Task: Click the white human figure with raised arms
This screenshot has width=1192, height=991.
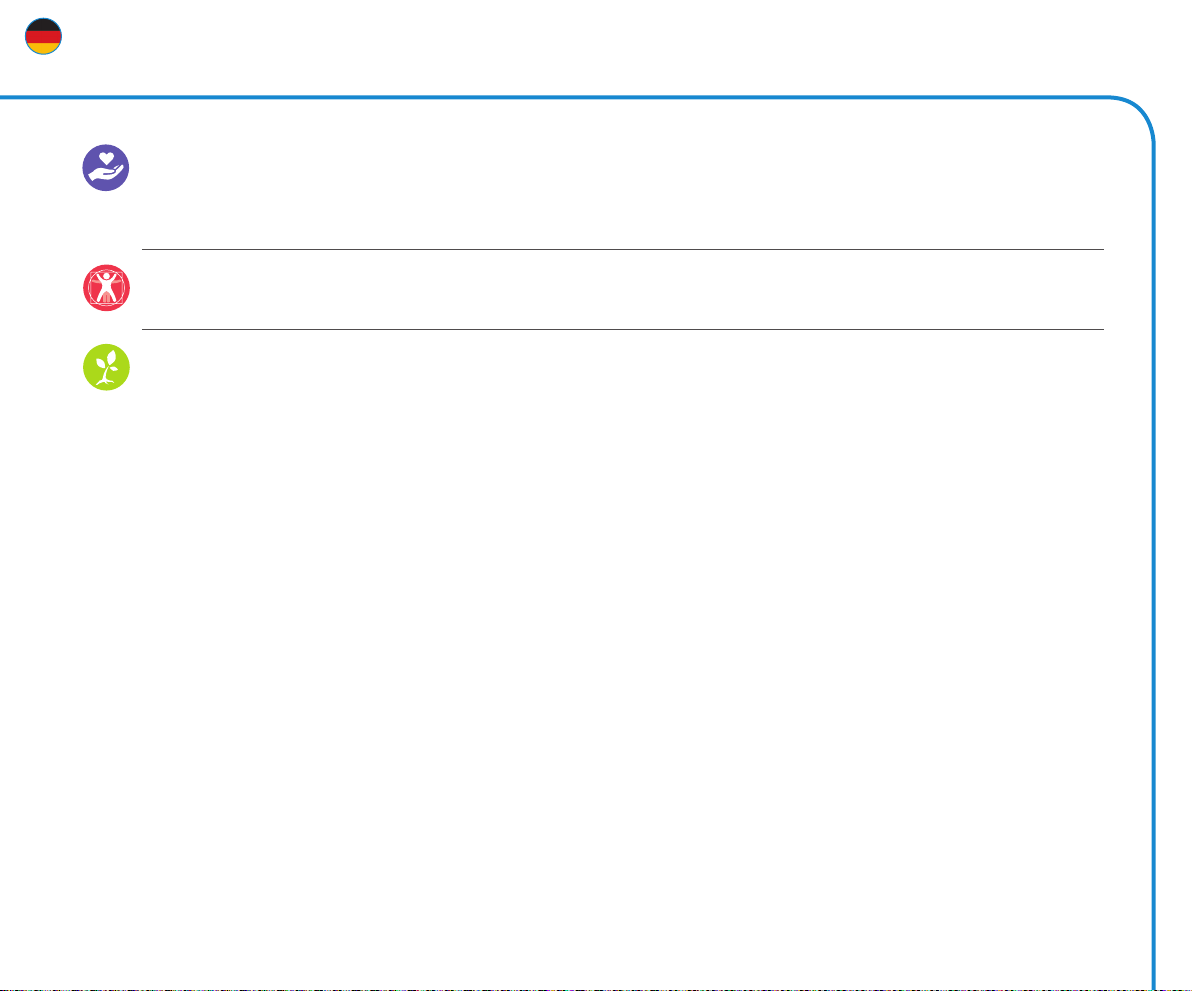Action: pos(106,287)
